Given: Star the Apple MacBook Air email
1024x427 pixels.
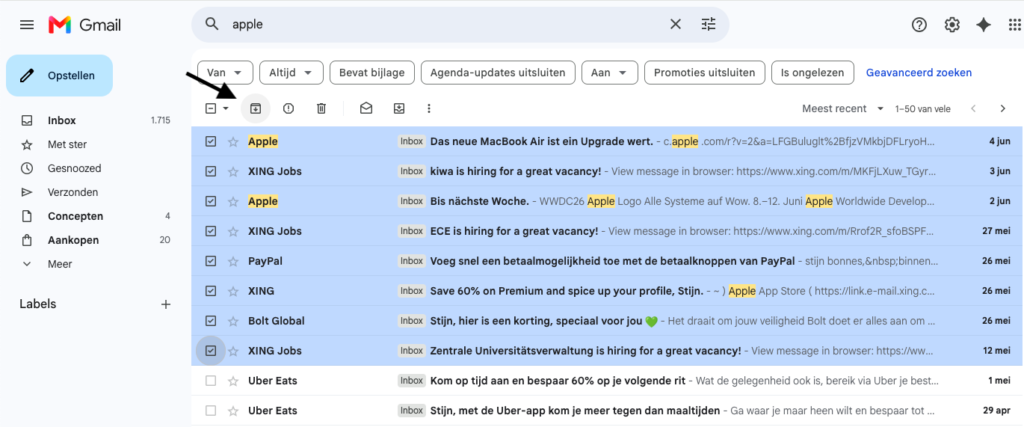Looking at the screenshot, I should (x=233, y=142).
